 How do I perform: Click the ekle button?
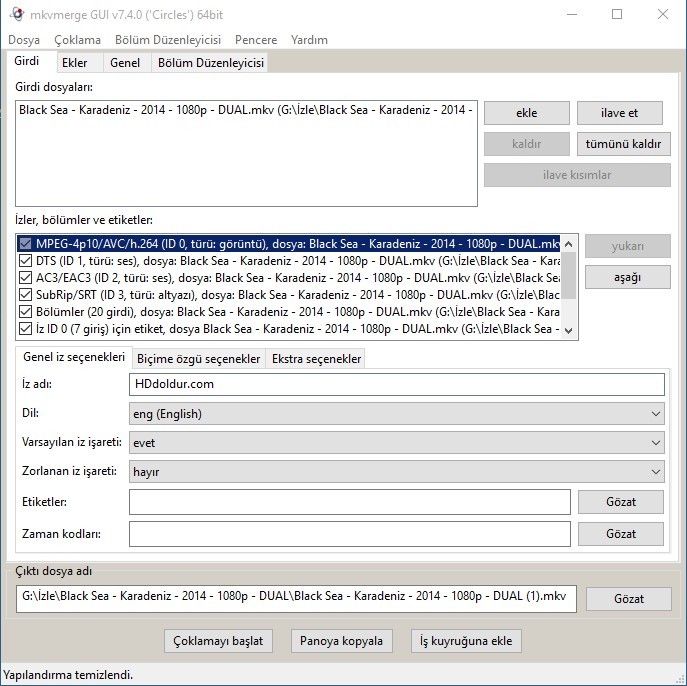(x=526, y=113)
